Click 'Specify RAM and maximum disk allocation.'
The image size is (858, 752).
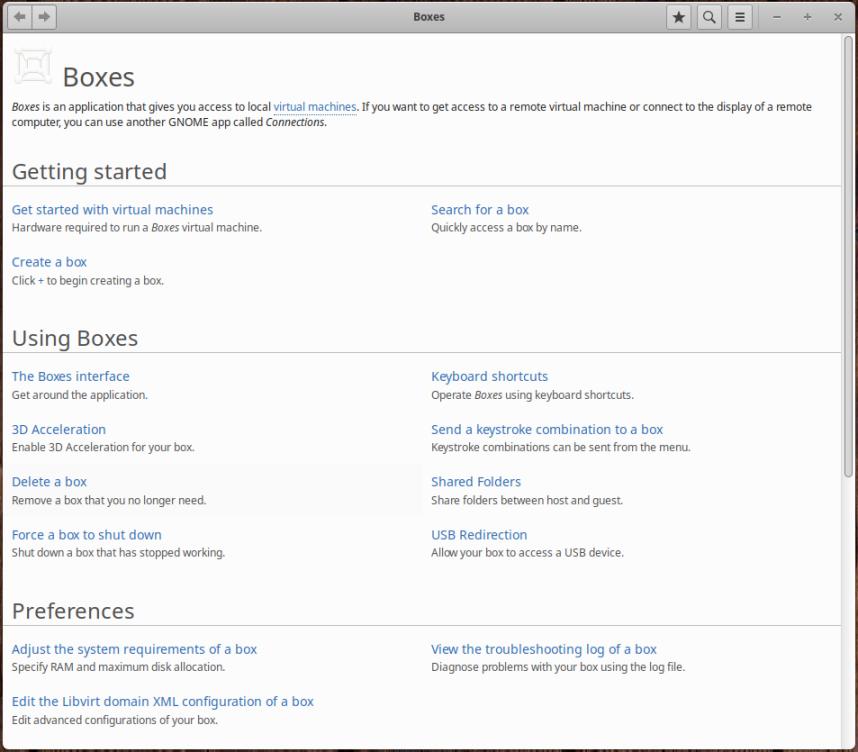point(118,667)
